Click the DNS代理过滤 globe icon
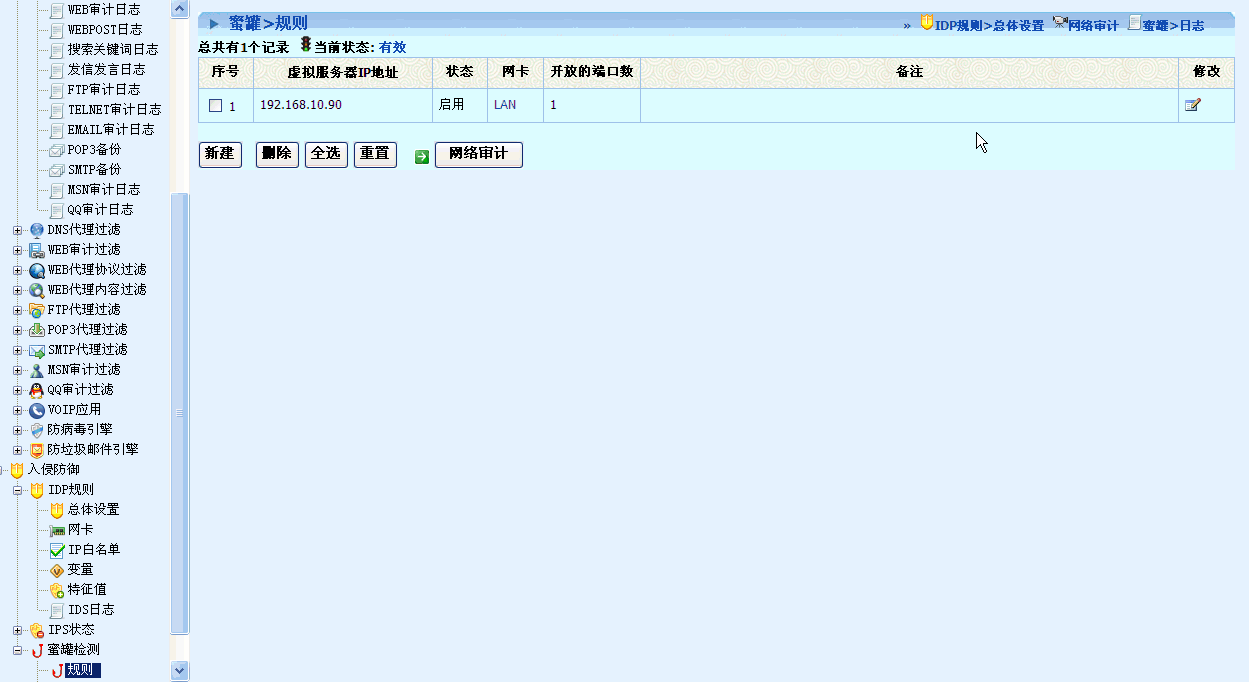Viewport: 1249px width, 682px height. click(x=37, y=230)
